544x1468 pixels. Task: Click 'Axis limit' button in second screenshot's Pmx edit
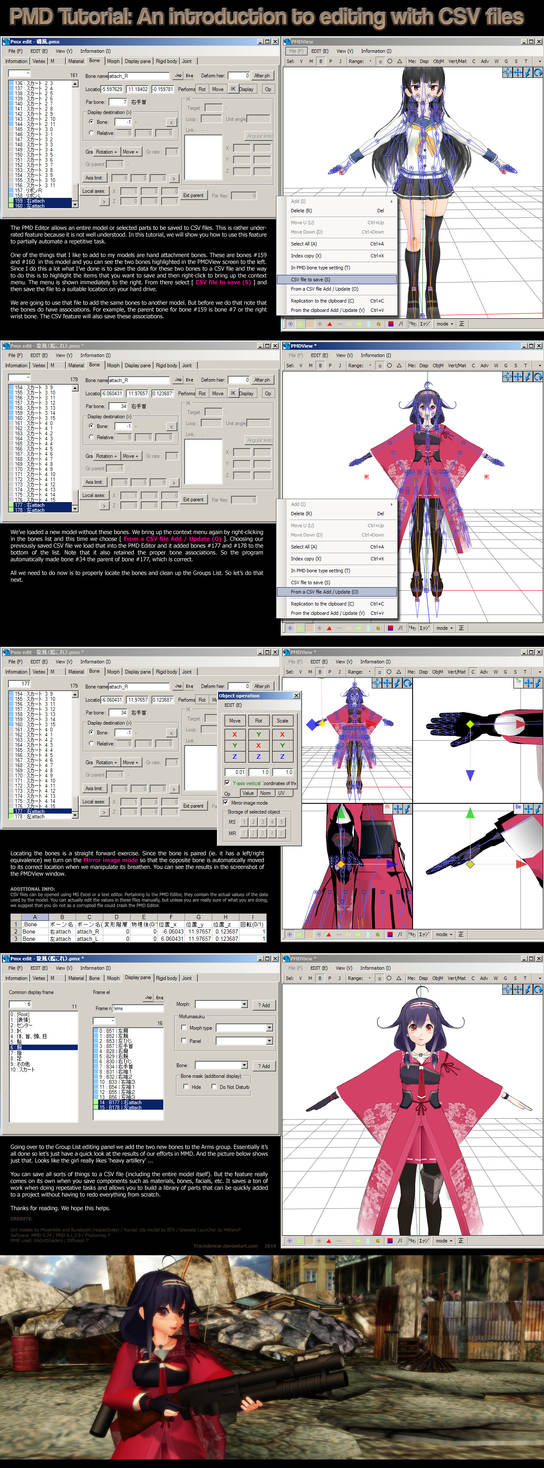click(94, 482)
